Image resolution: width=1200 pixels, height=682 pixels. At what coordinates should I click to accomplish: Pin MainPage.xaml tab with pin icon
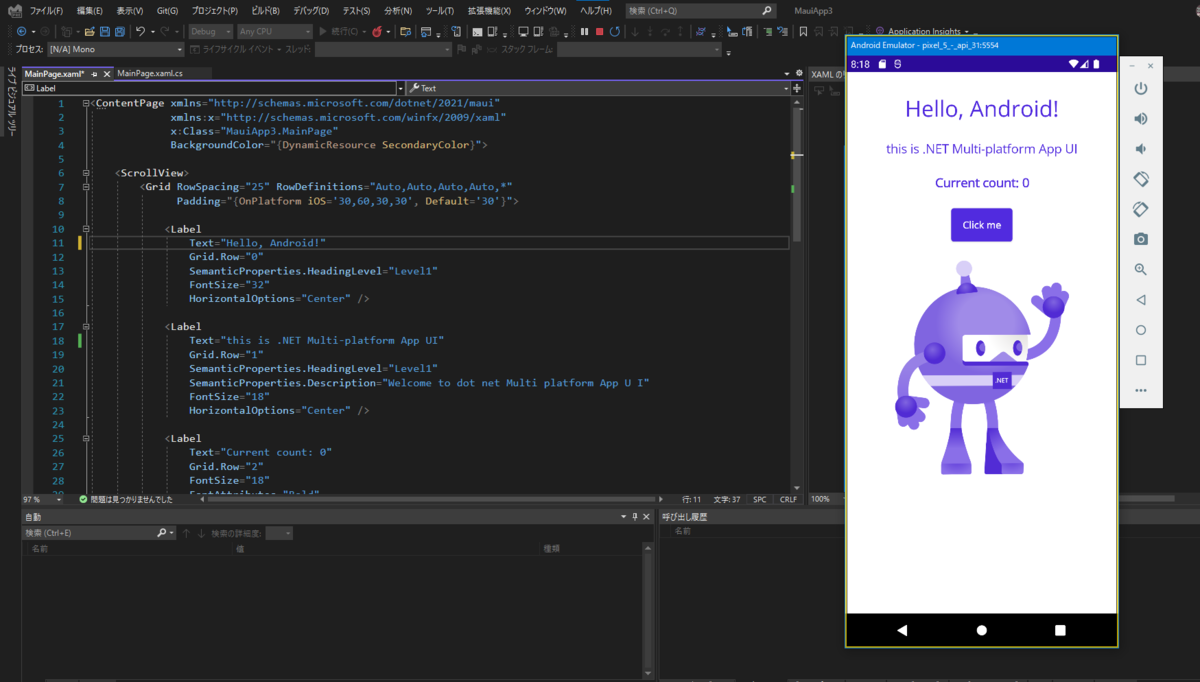[94, 74]
